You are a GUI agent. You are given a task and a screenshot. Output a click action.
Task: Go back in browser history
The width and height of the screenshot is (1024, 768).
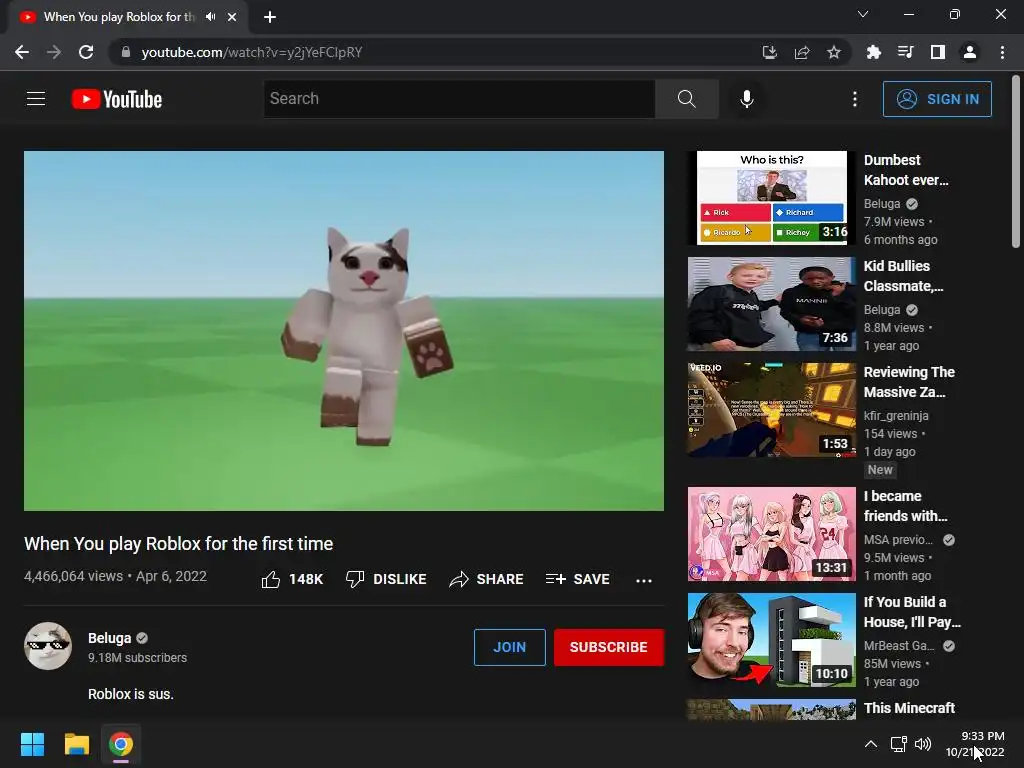coord(22,52)
